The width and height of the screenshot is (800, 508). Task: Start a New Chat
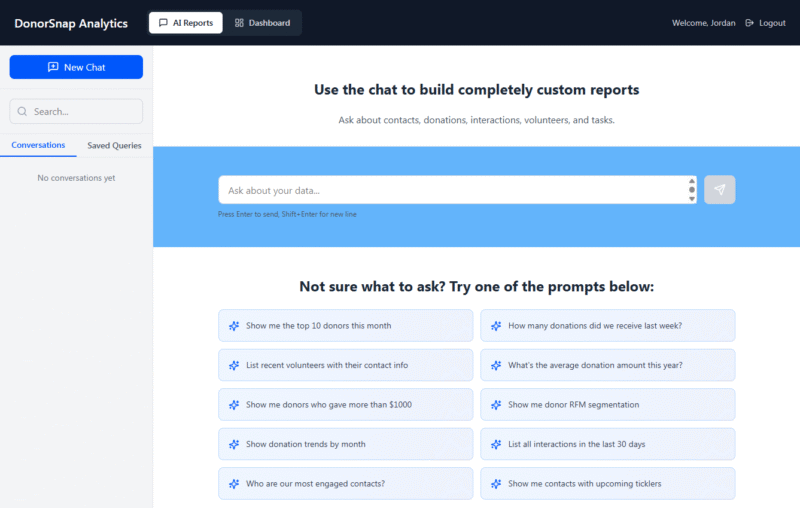click(x=76, y=67)
